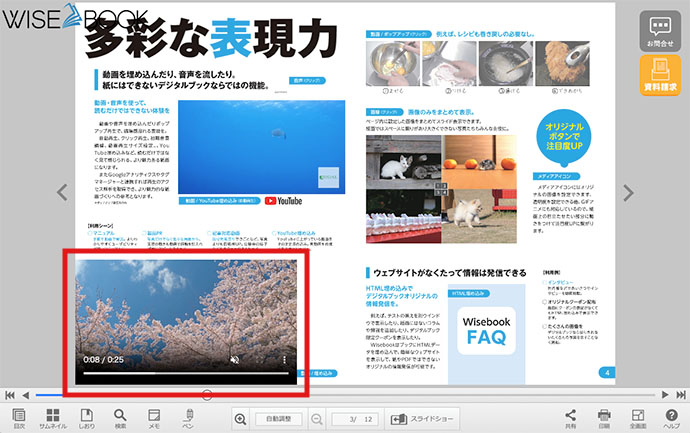Open the 共有 share options
Viewport: 690px width, 433px height.
pos(570,418)
